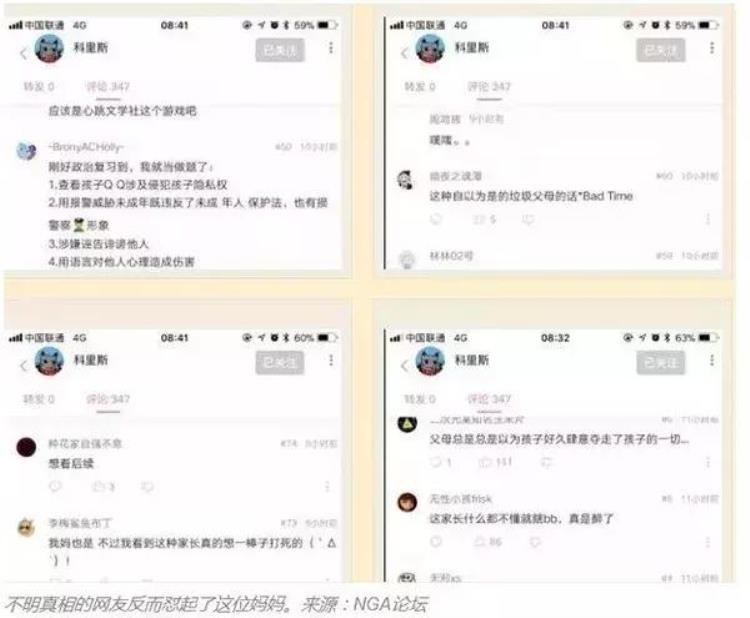
Task: Click the like icon on the Bad Time comment
Action: [480, 220]
